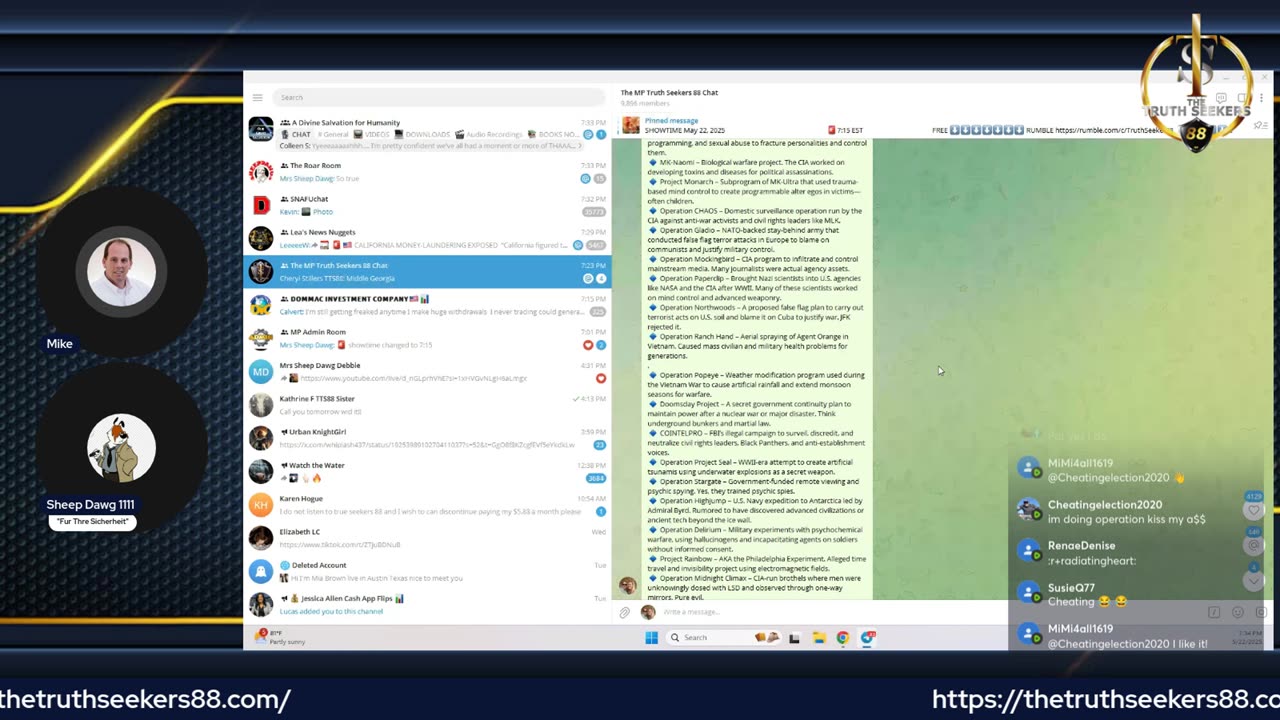Viewport: 1280px width, 720px height.
Task: Open Lea's News Nuggets chat
Action: [x=428, y=238]
